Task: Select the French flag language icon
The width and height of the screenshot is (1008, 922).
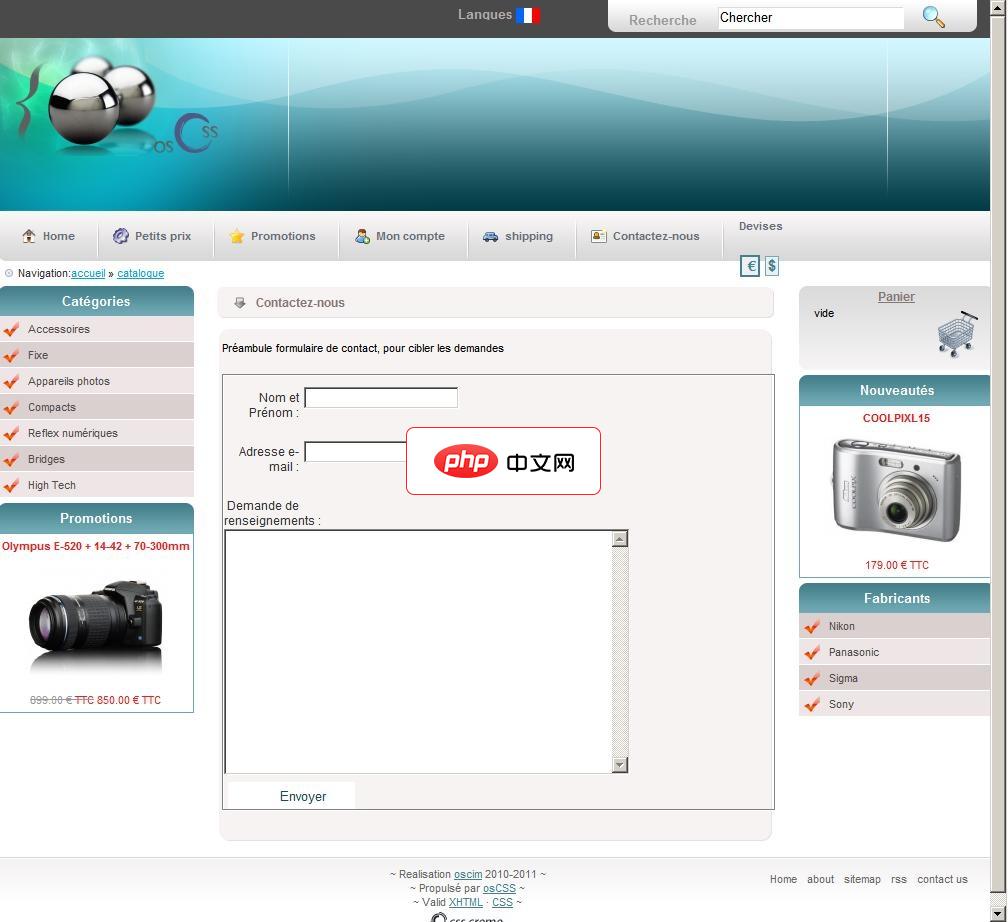Action: click(528, 15)
